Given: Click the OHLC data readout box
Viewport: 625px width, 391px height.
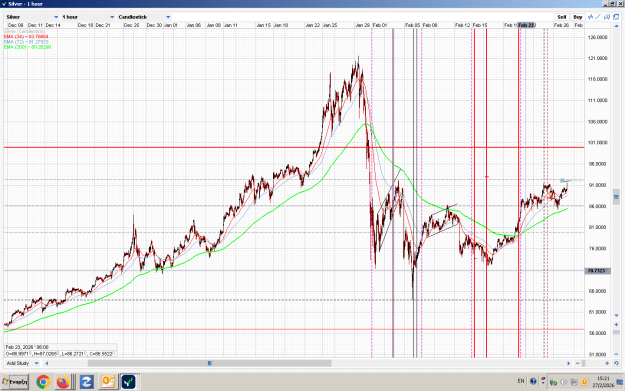Looking at the screenshot, I should (x=61, y=354).
